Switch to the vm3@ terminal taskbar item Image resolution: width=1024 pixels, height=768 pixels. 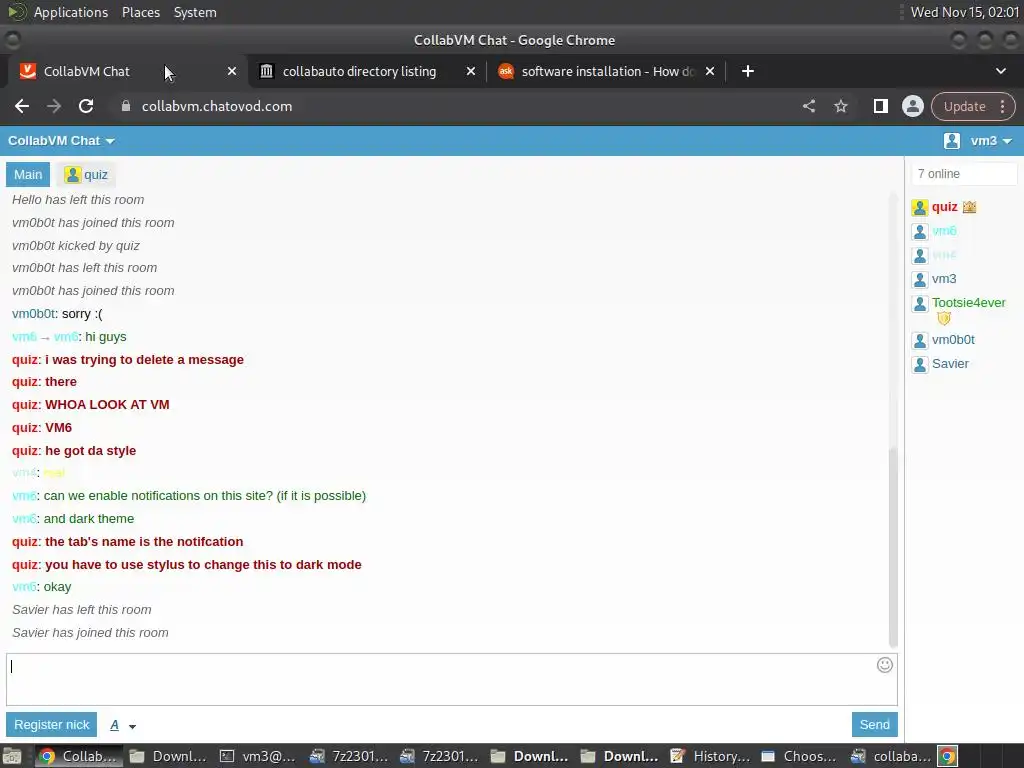[x=258, y=756]
